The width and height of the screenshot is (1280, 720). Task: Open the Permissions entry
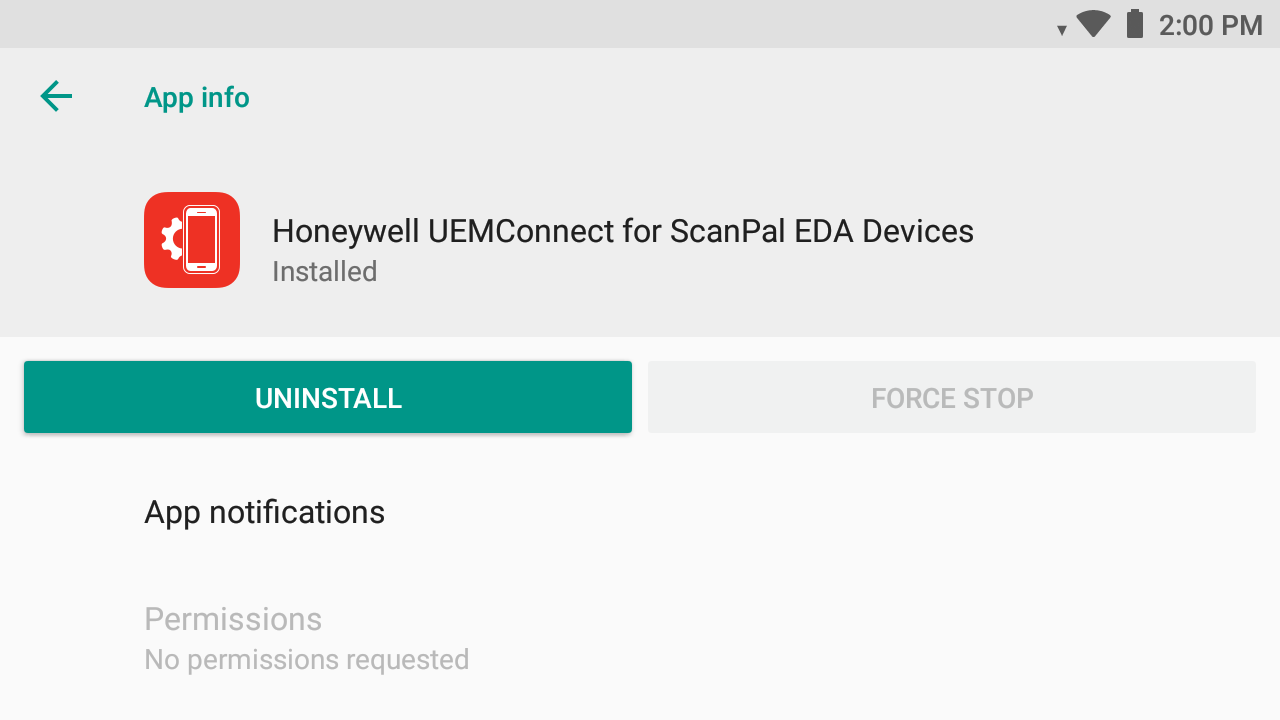tap(233, 619)
